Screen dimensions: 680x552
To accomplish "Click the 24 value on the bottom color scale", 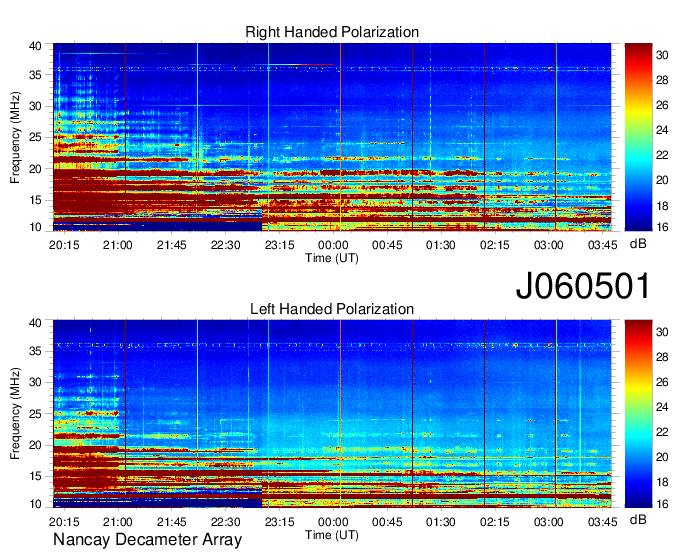I will tap(662, 407).
